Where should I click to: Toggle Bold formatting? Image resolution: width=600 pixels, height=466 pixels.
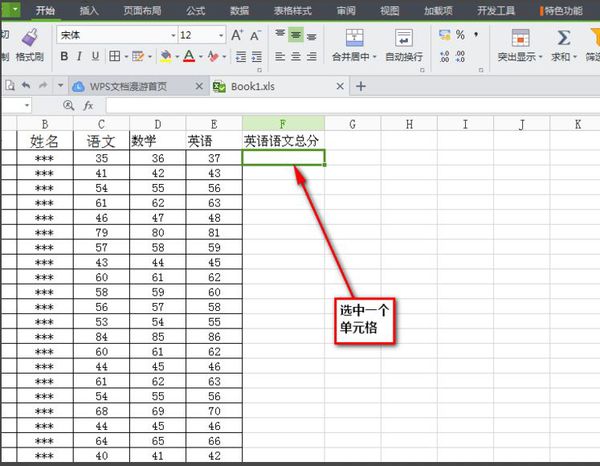64,56
